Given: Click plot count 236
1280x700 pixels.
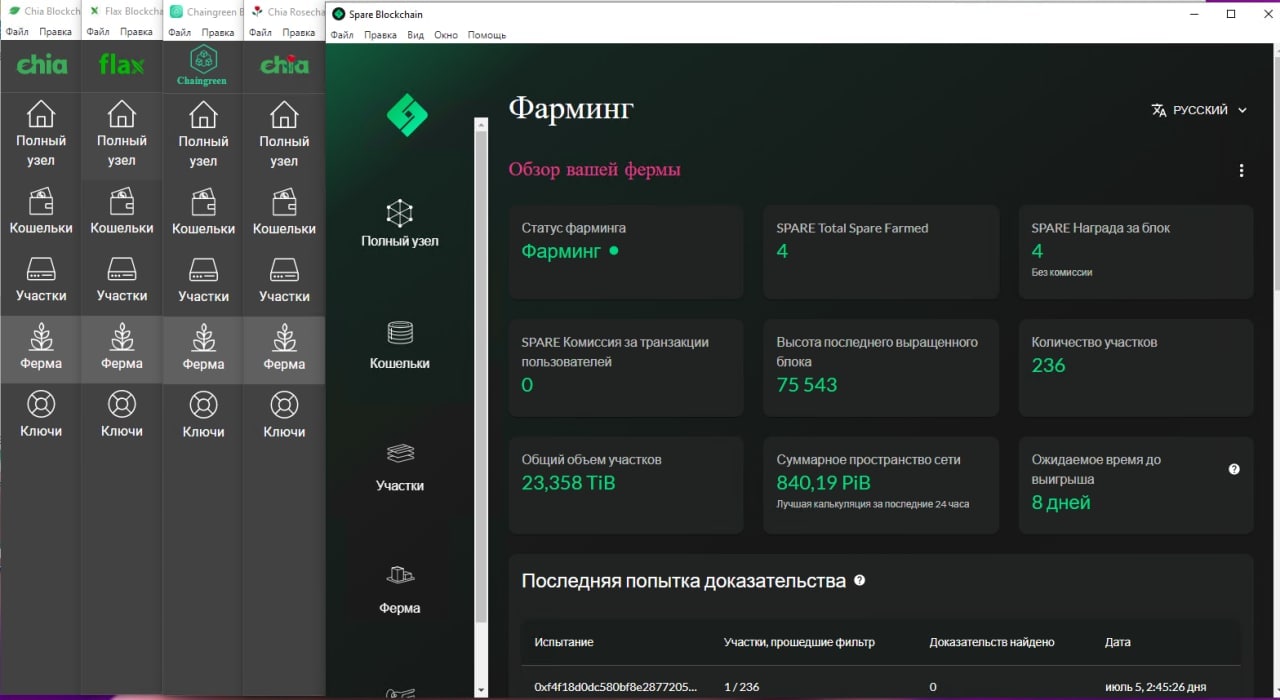Looking at the screenshot, I should (x=1048, y=365).
